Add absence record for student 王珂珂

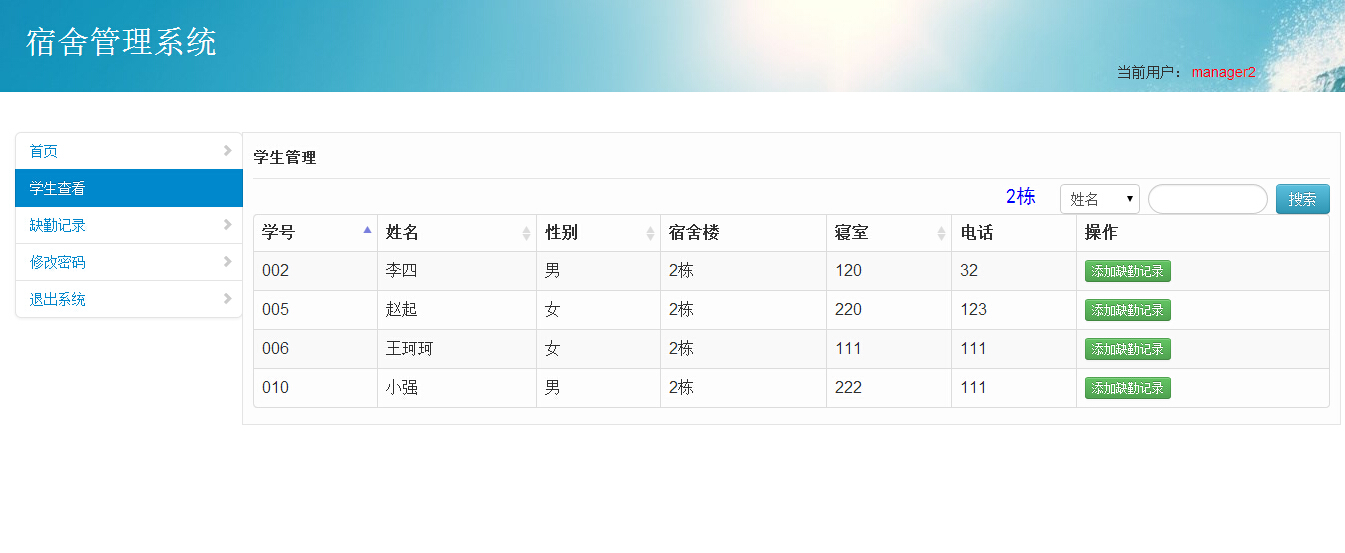click(1127, 349)
